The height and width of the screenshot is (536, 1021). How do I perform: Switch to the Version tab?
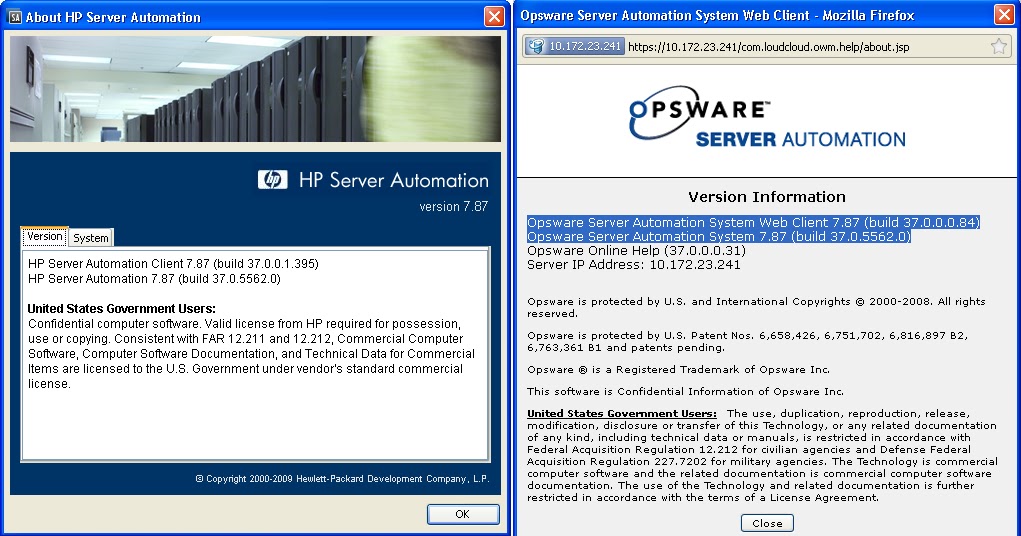[44, 236]
